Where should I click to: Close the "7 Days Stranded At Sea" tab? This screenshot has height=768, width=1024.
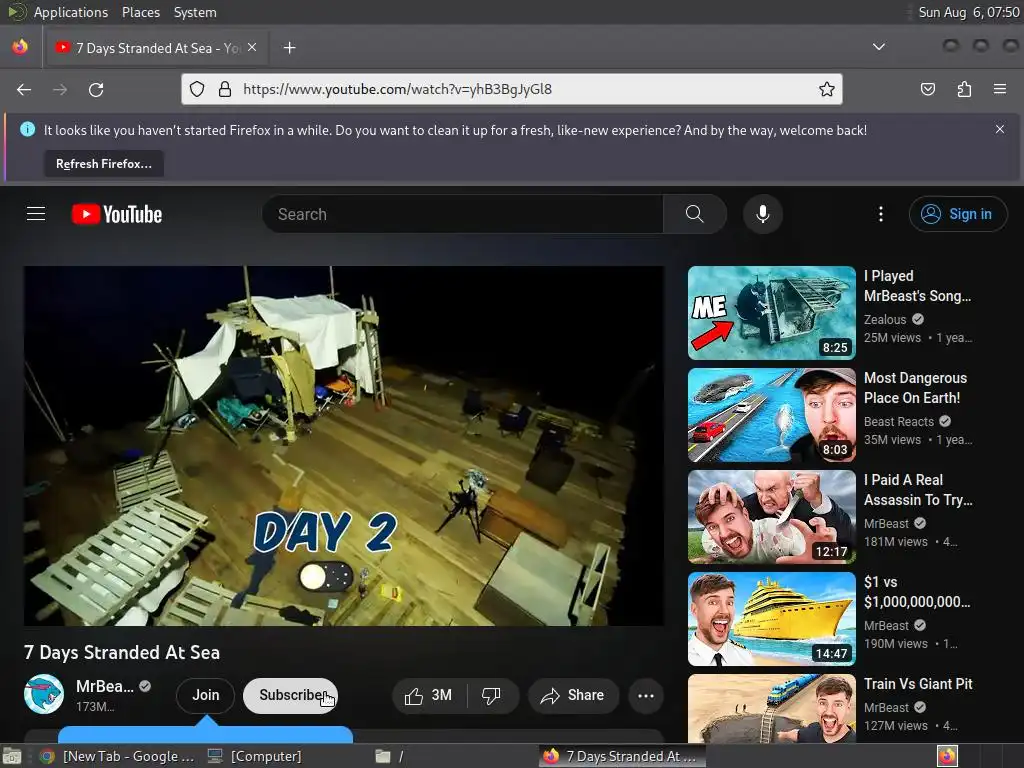tap(252, 48)
